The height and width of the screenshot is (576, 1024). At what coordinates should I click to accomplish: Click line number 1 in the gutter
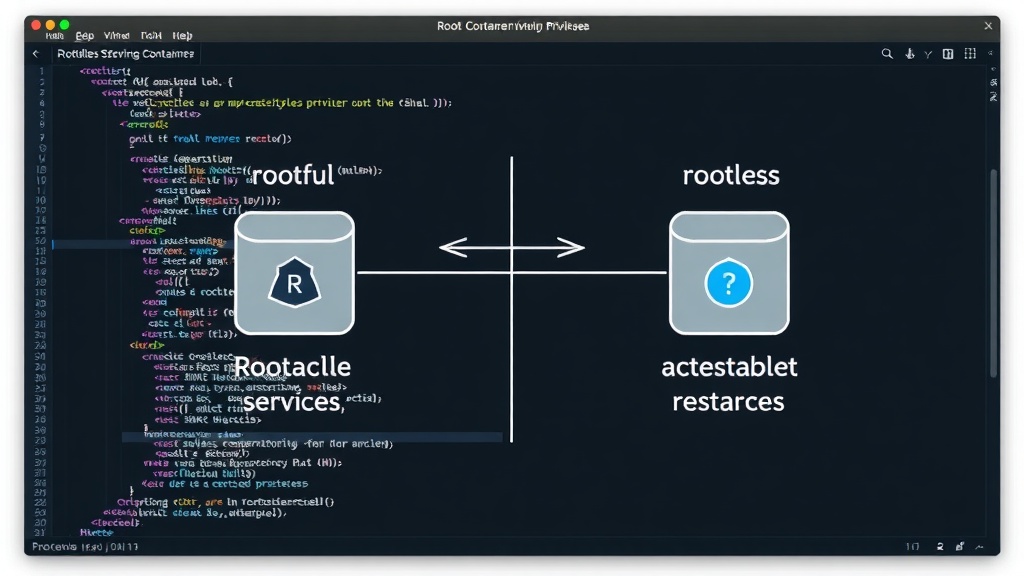point(42,71)
